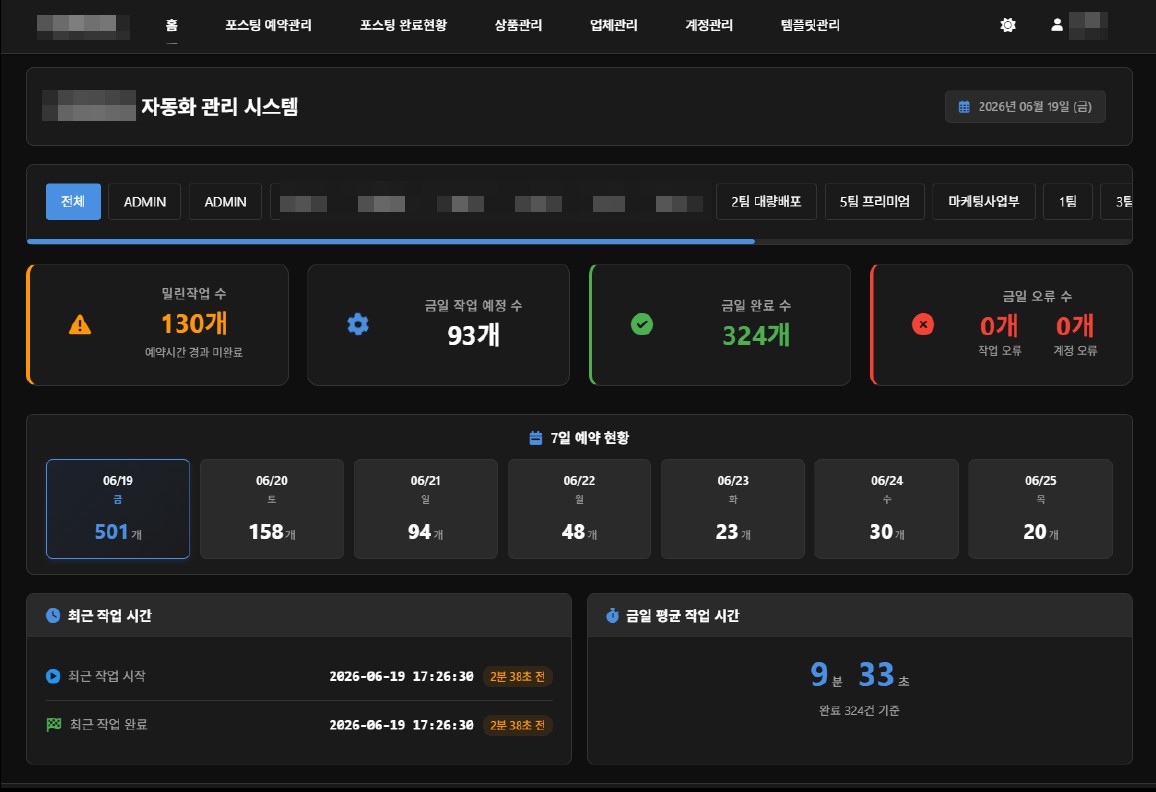Viewport: 1156px width, 792px height.
Task: Open the 포스팅 예약관리 menu
Action: coord(268,25)
